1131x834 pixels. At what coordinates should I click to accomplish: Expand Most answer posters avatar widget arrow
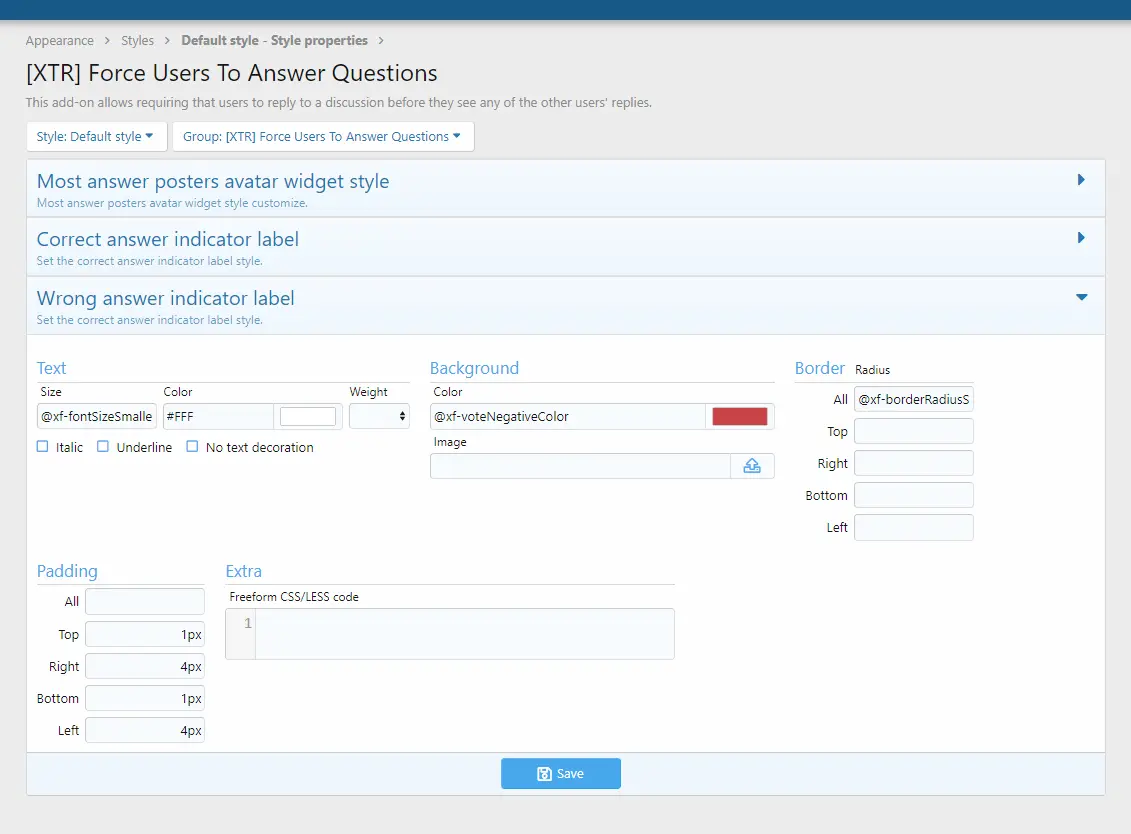click(x=1081, y=180)
